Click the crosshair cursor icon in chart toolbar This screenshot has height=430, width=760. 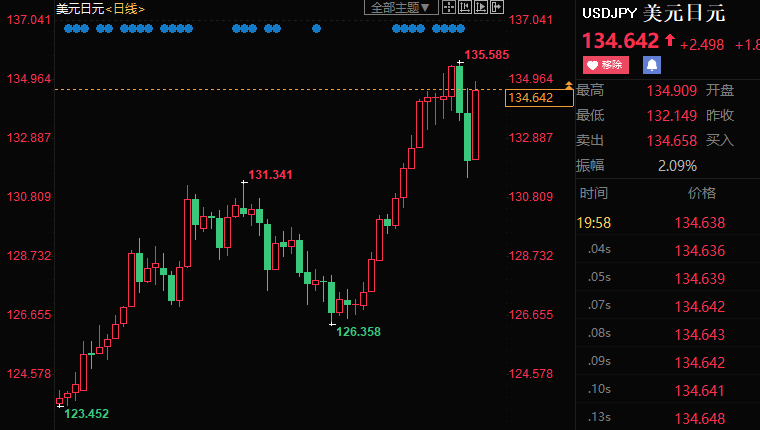[x=447, y=8]
